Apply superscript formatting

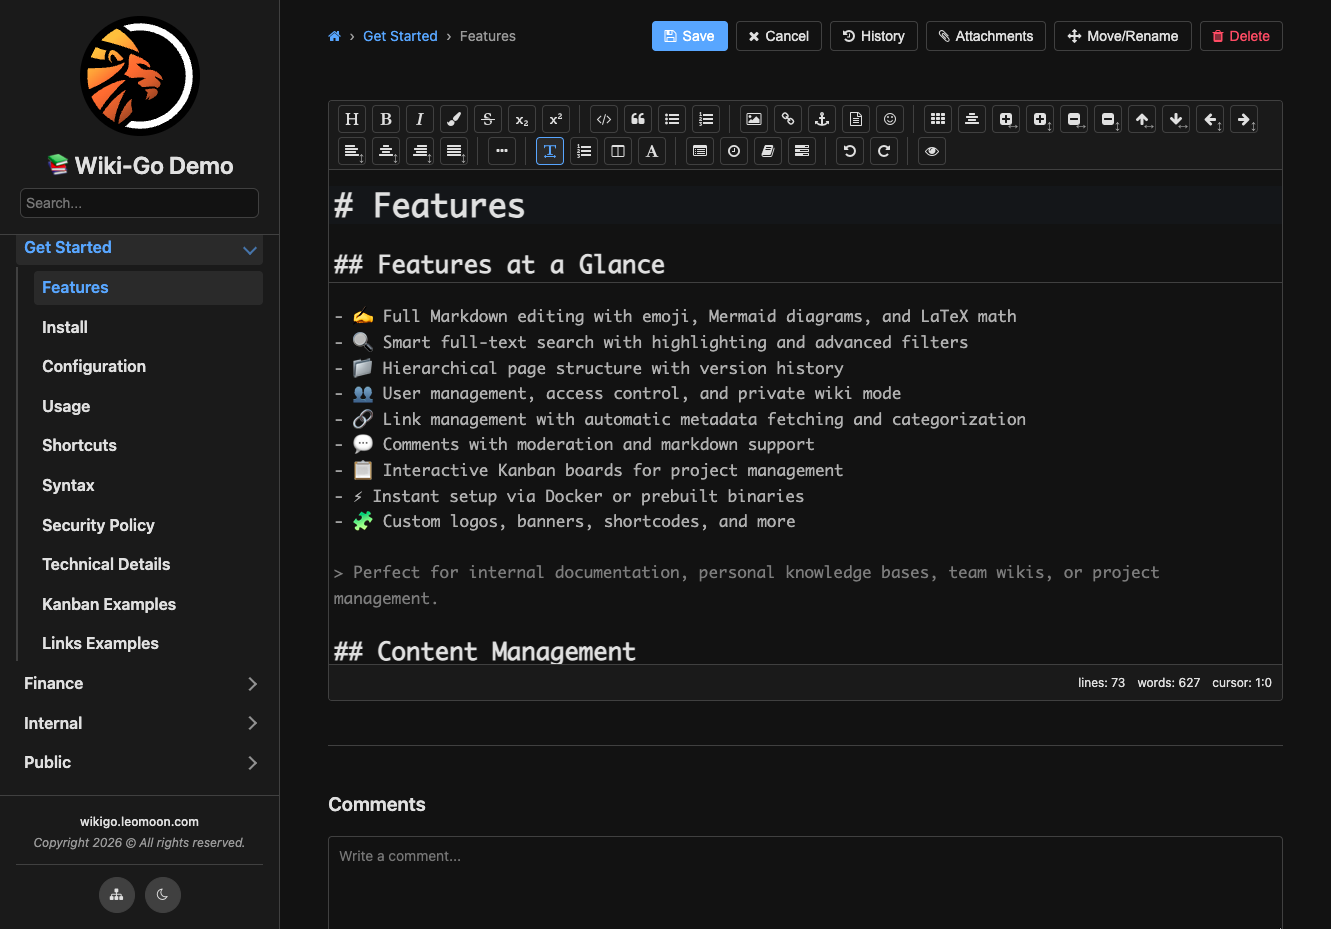coord(556,119)
